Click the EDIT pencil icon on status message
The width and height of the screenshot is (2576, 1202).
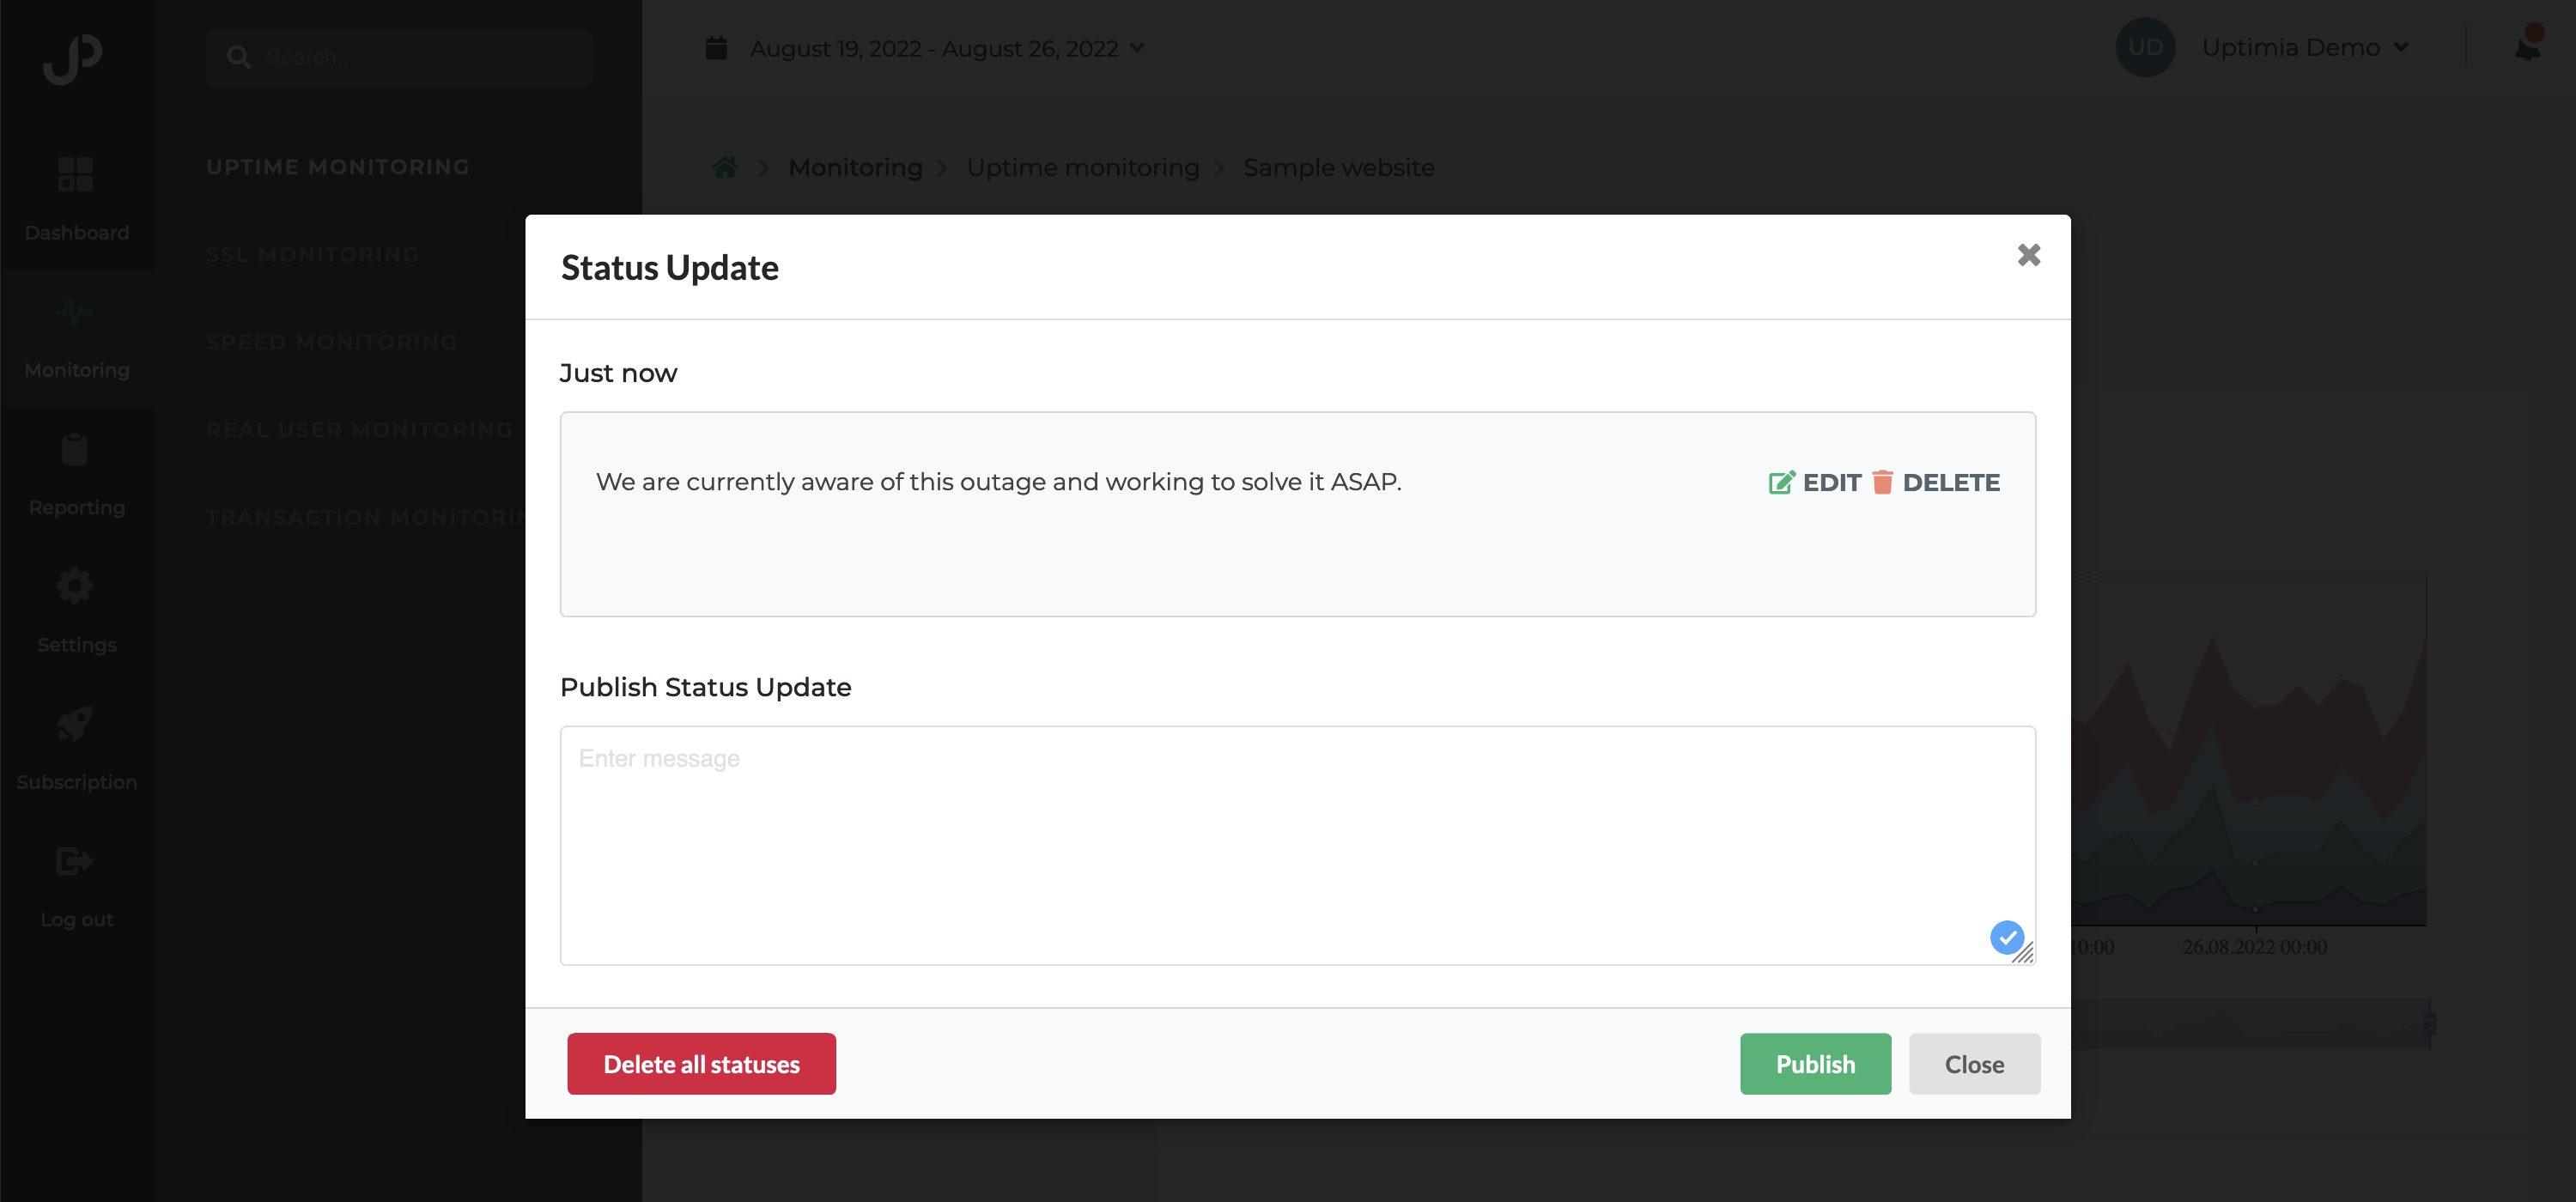click(x=1781, y=483)
